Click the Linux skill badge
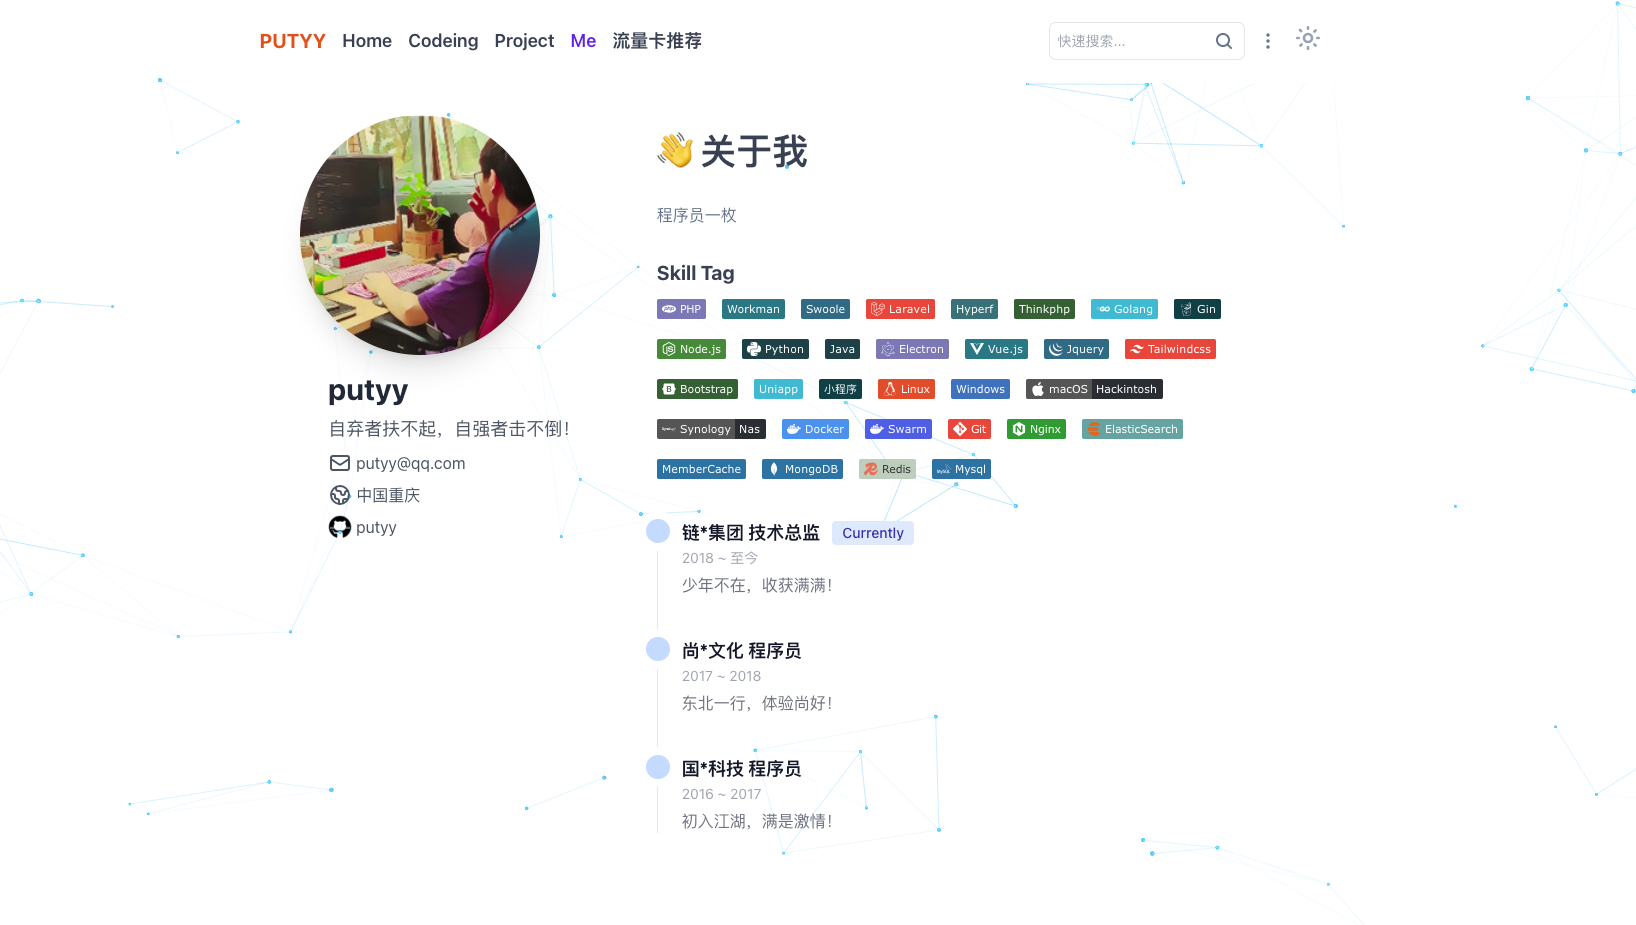This screenshot has width=1636, height=925. coord(906,389)
